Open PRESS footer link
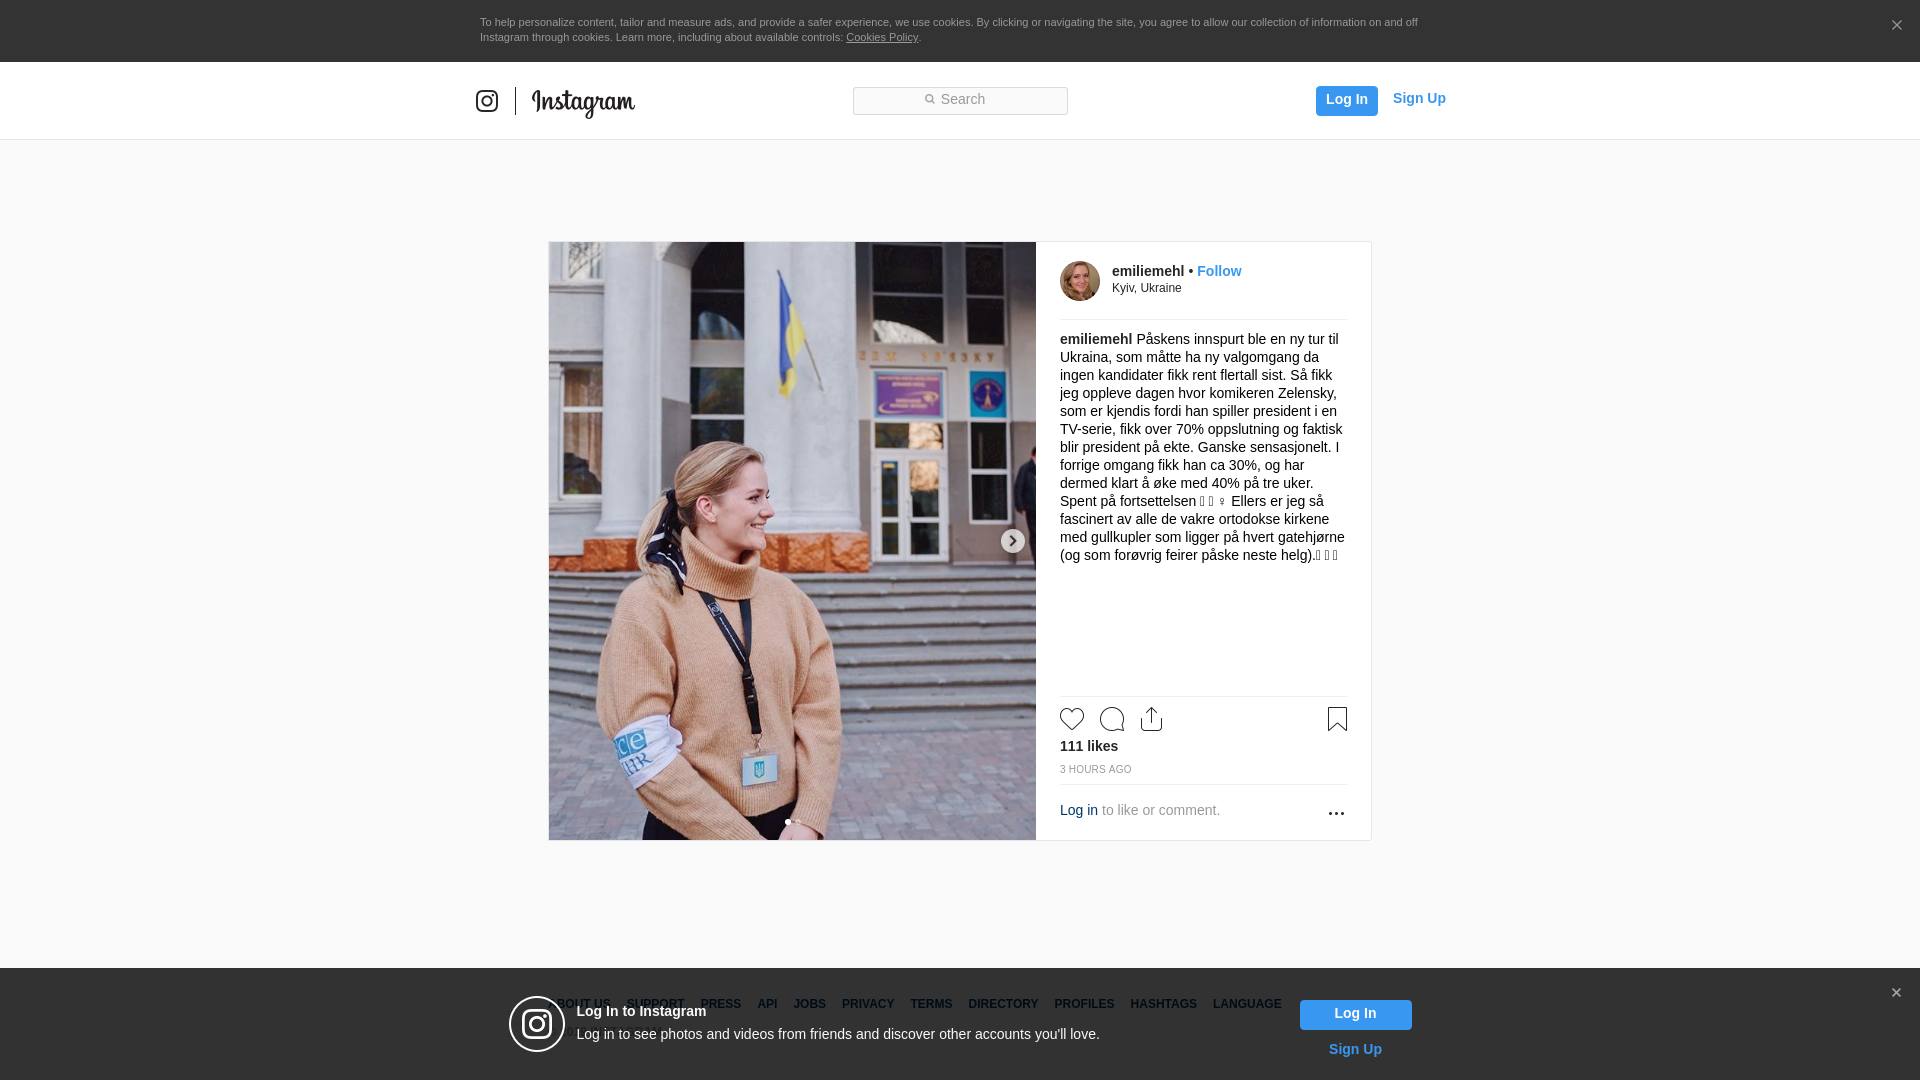1920x1080 pixels. pos(721,1004)
